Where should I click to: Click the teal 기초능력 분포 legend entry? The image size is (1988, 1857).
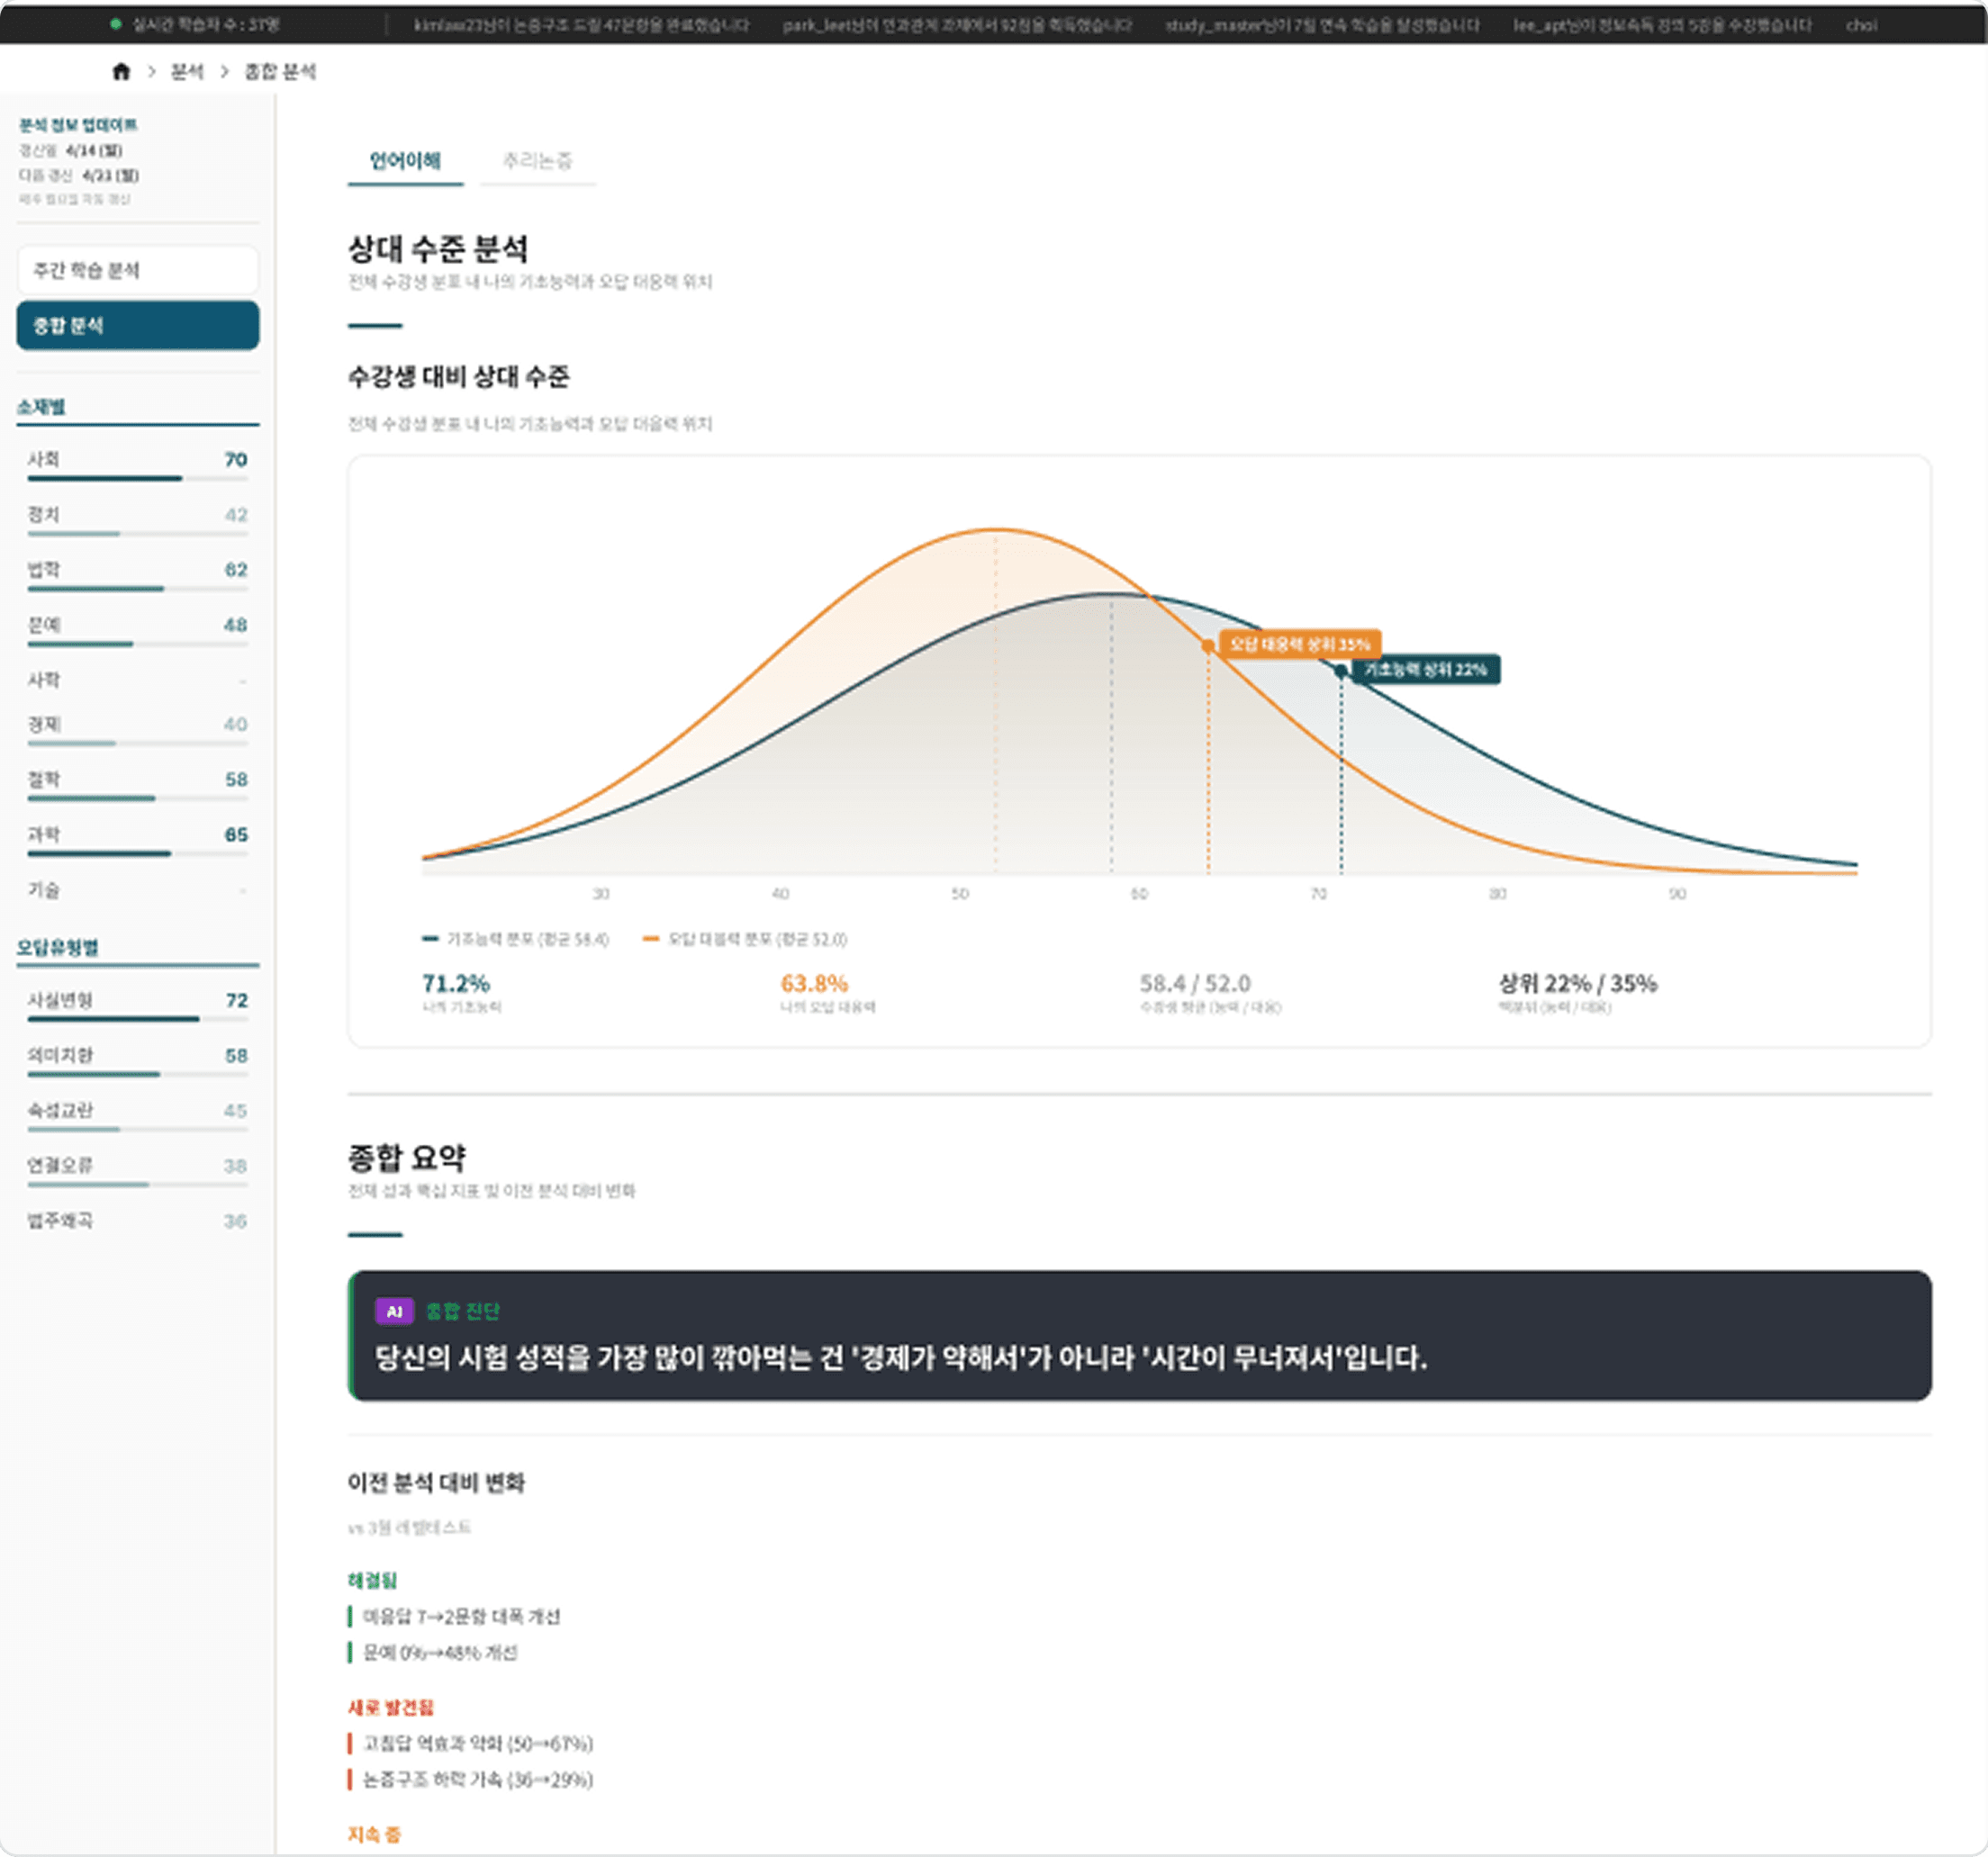click(515, 939)
